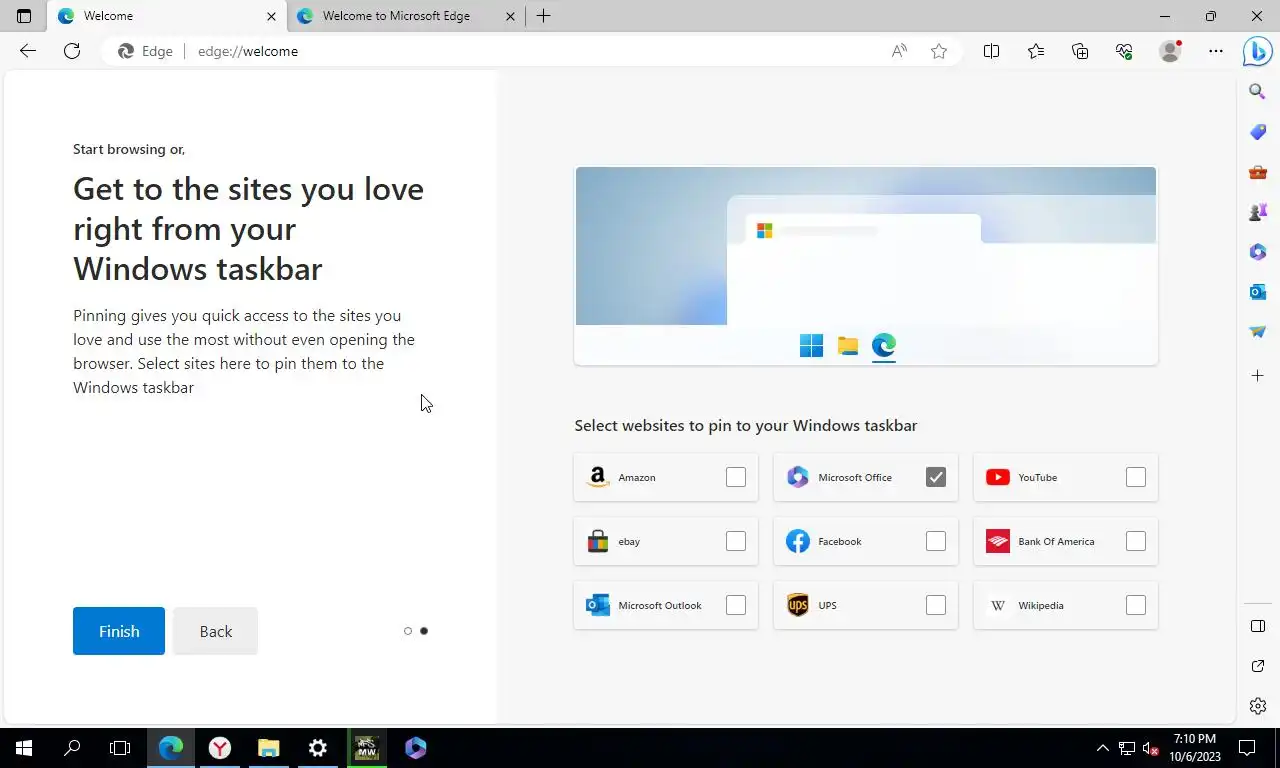The image size is (1280, 768).
Task: Click the muted volume tray icon
Action: [x=1150, y=747]
